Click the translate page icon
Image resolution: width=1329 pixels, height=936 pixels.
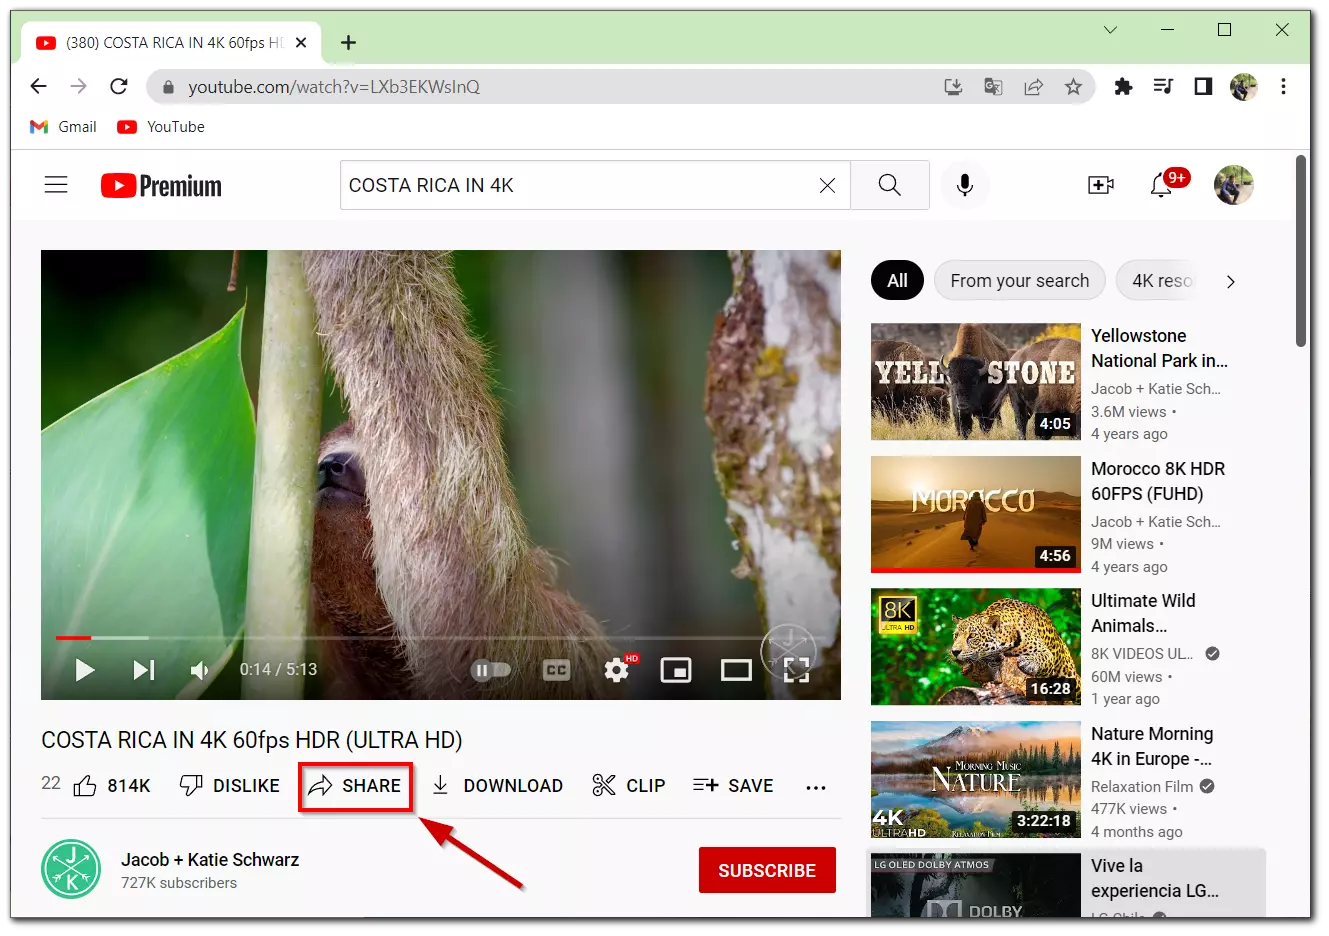coord(993,87)
